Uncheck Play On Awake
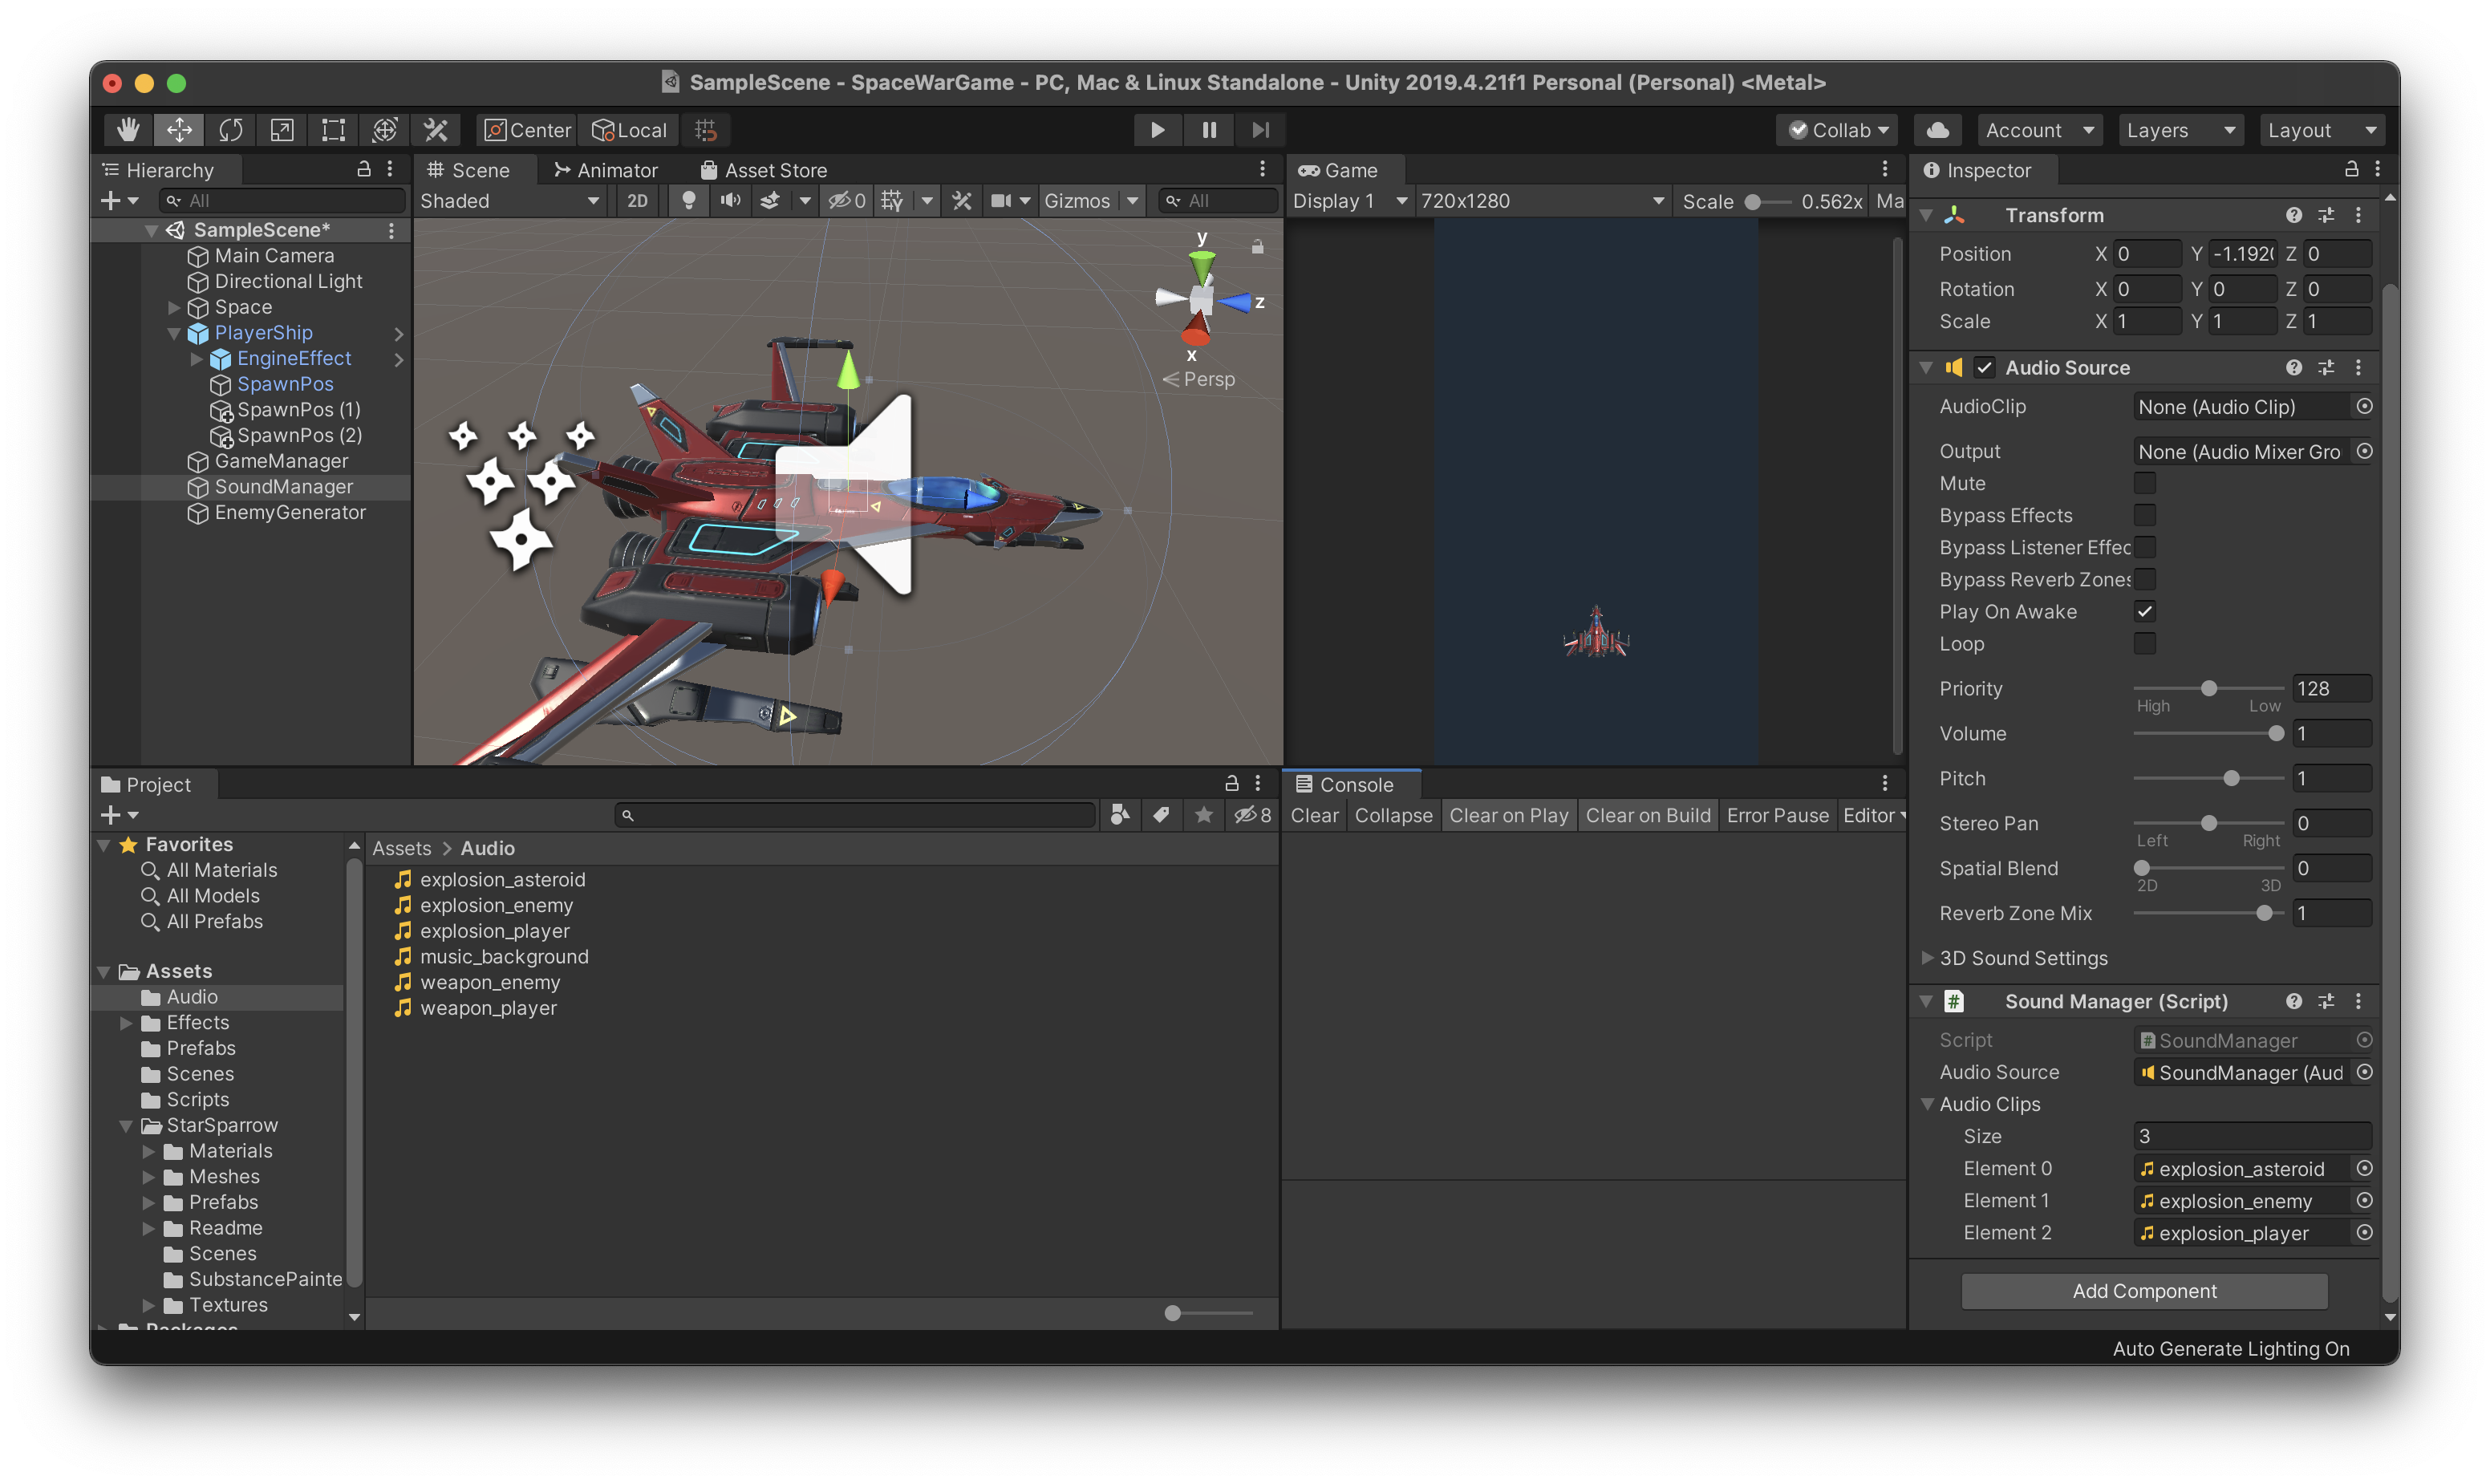 pos(2144,612)
